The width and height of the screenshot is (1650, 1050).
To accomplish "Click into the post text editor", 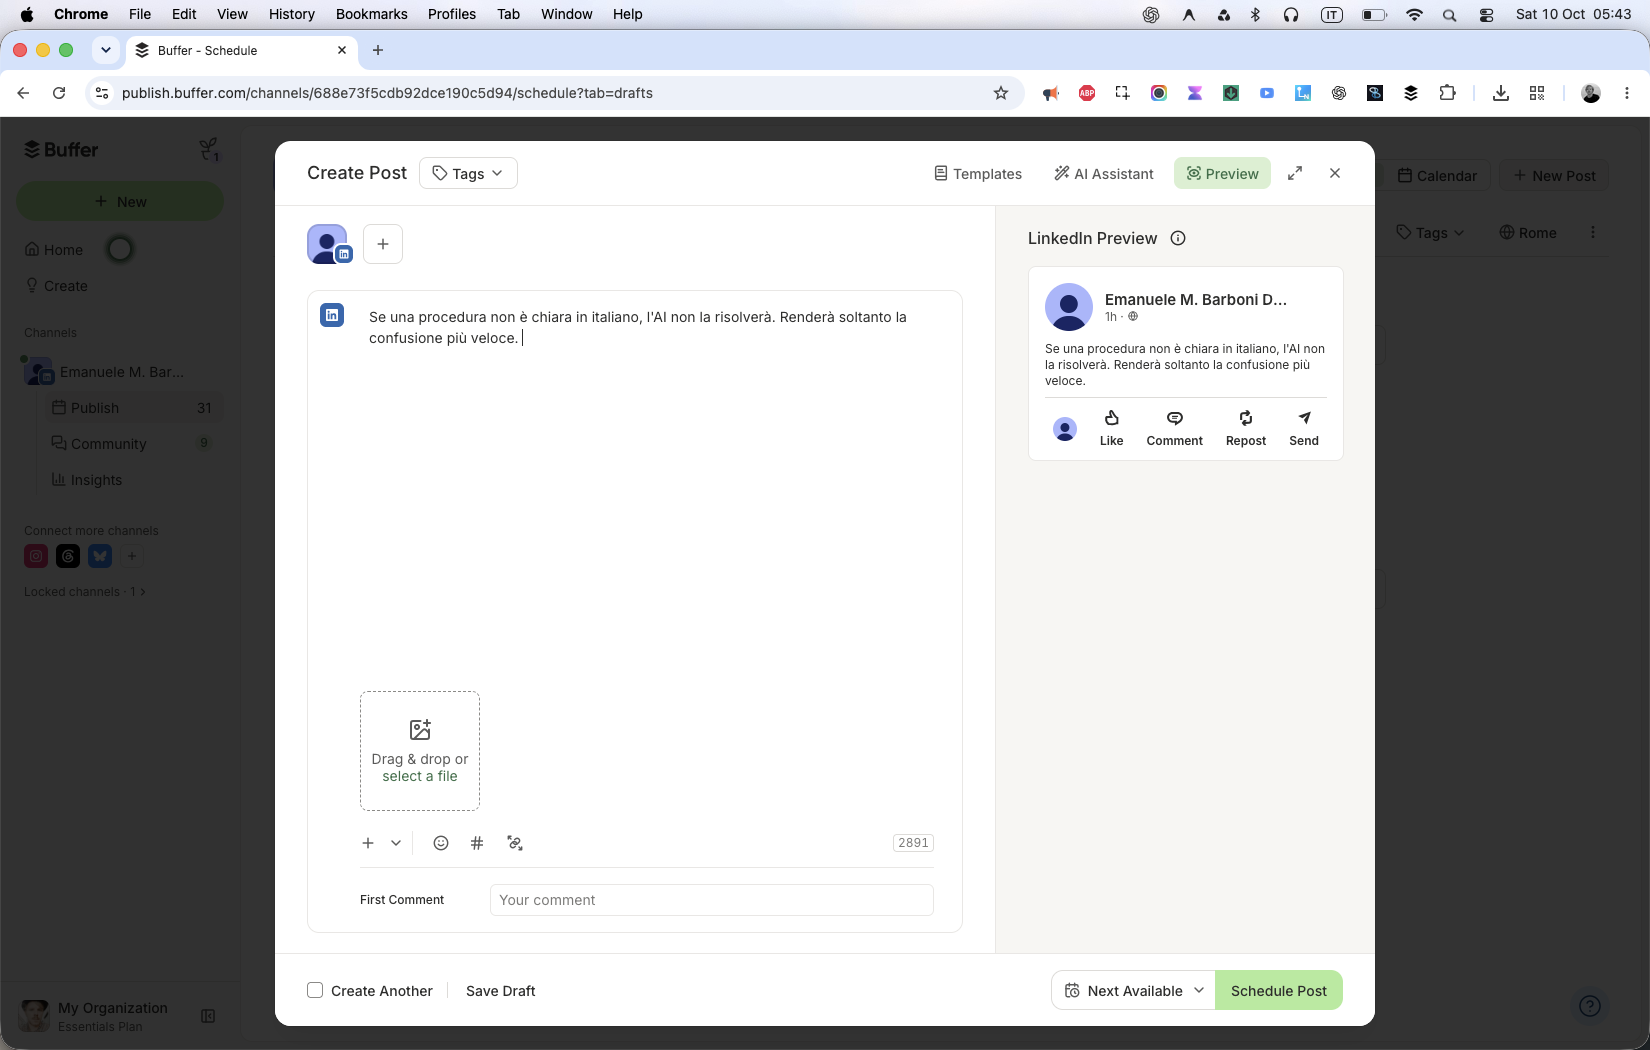I will pos(650,490).
